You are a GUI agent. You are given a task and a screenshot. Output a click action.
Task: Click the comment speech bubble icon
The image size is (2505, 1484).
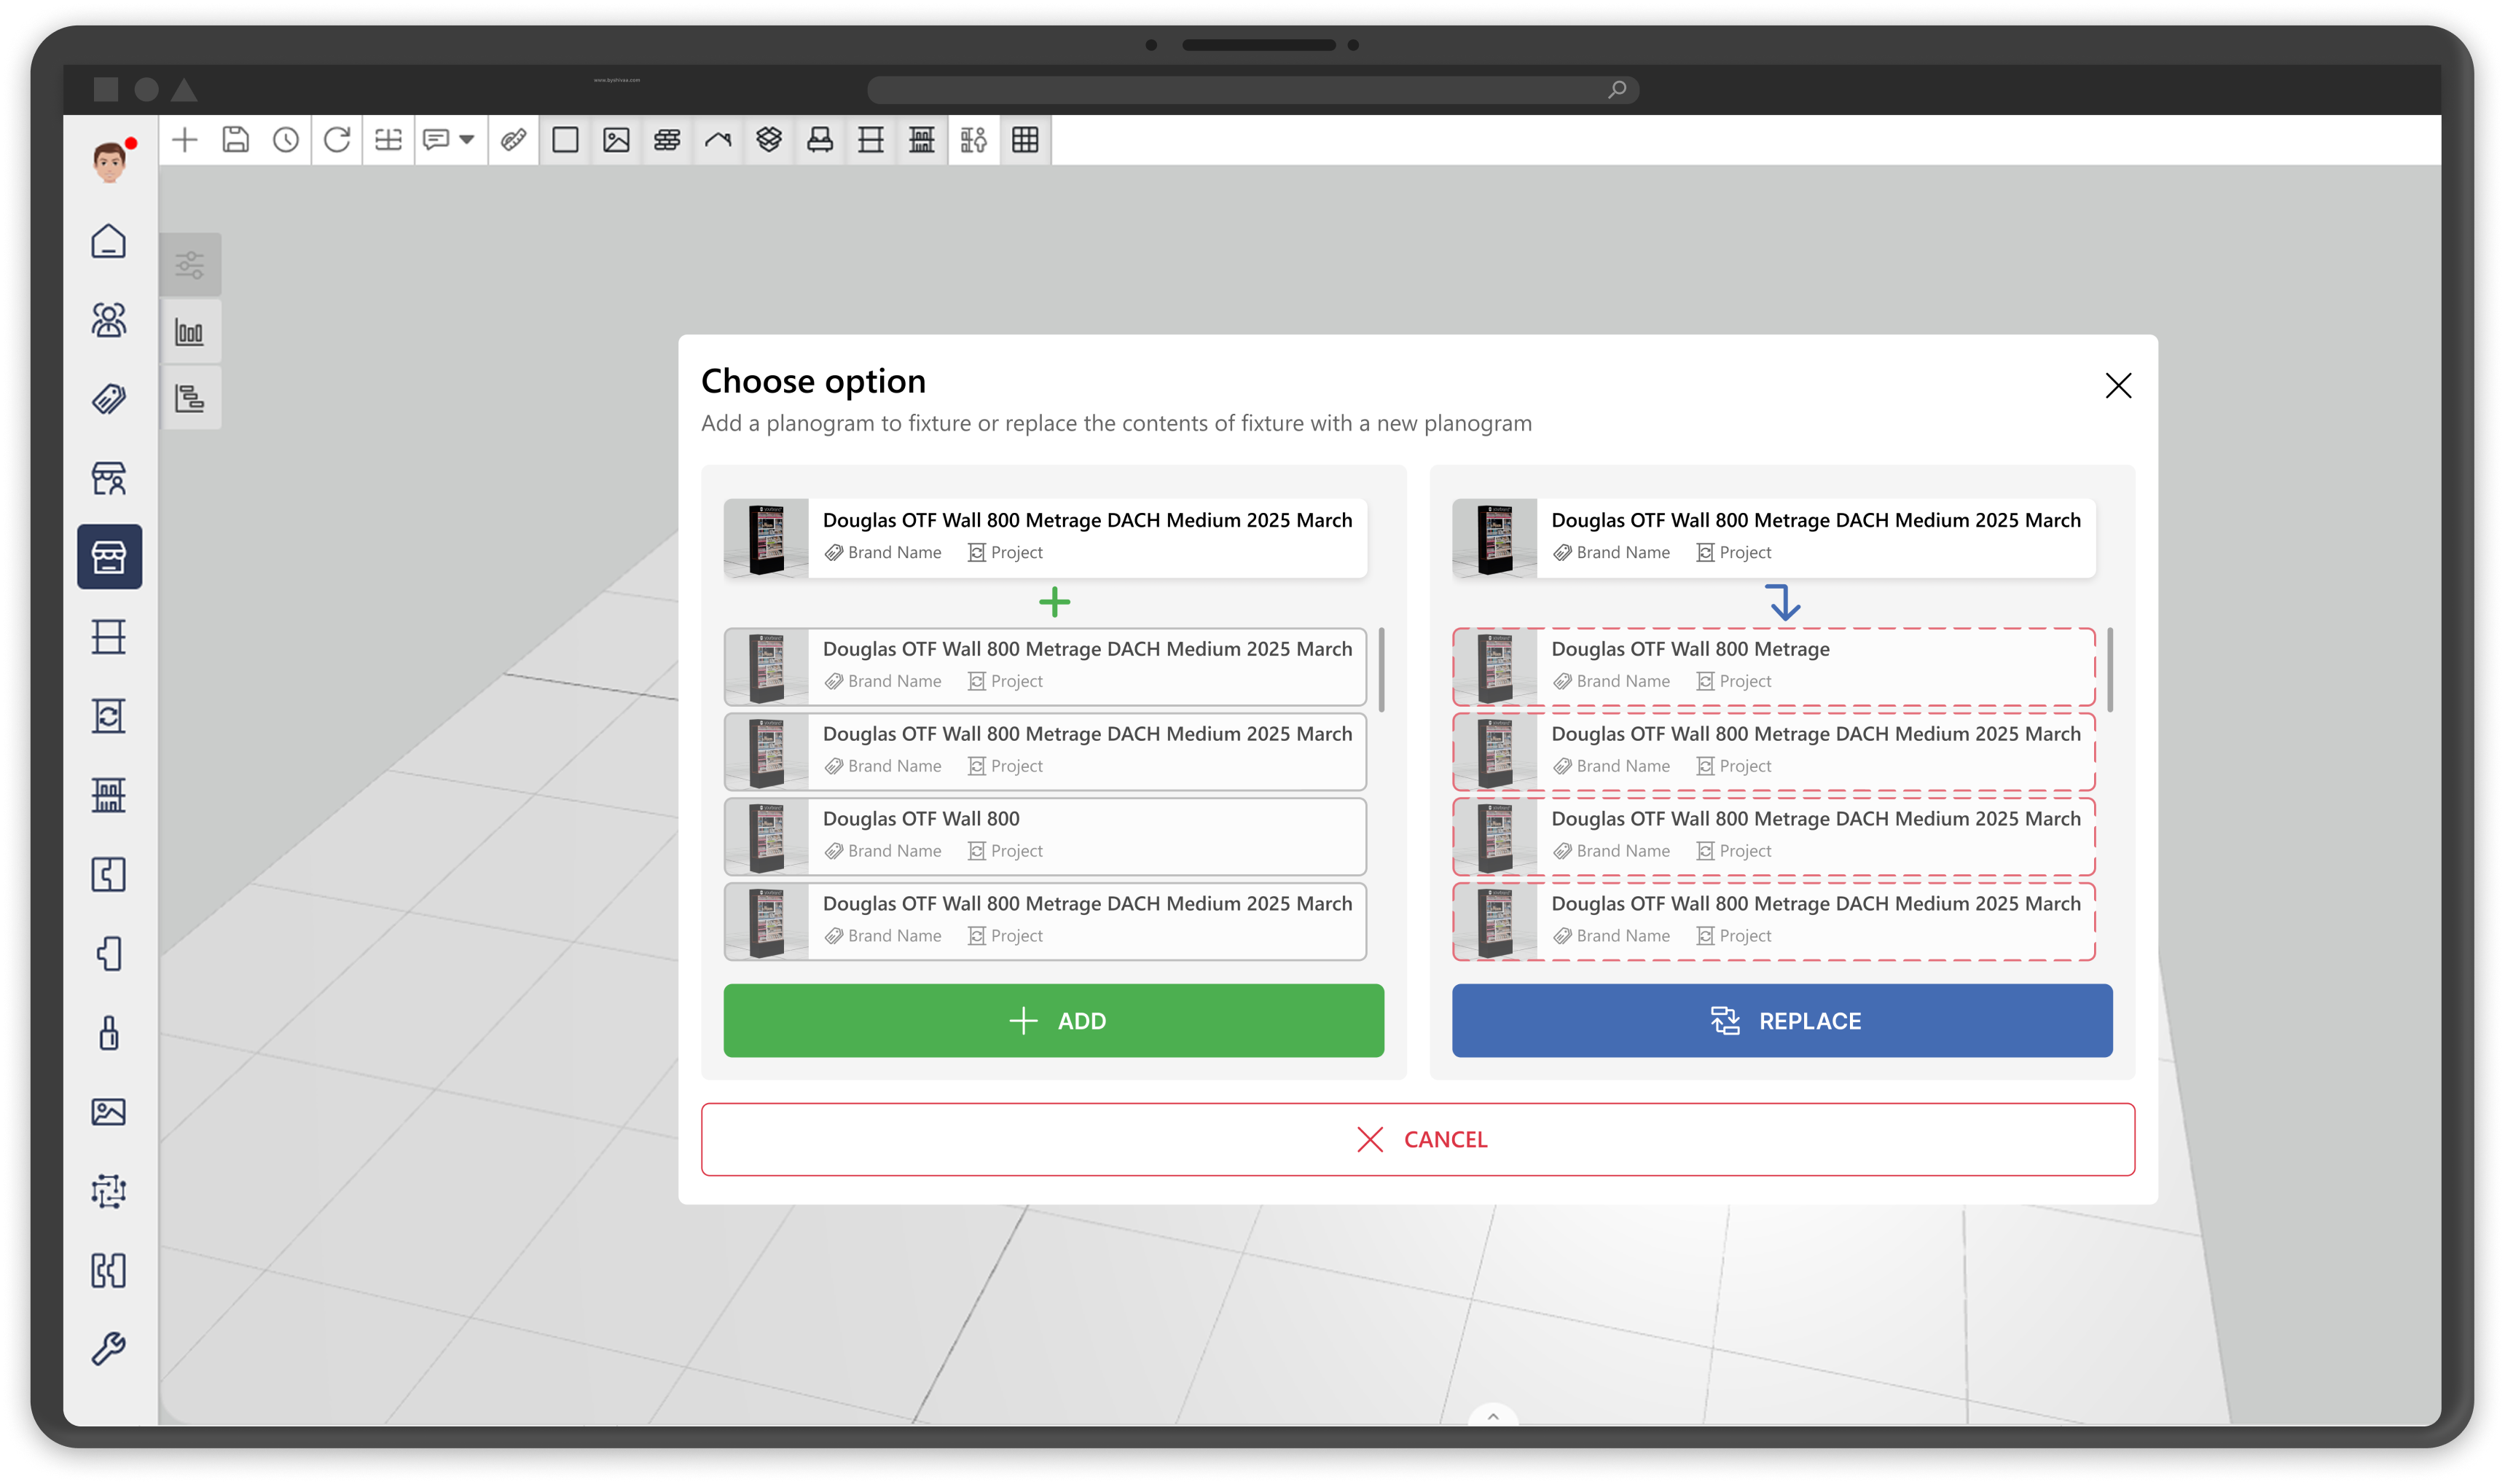click(436, 140)
